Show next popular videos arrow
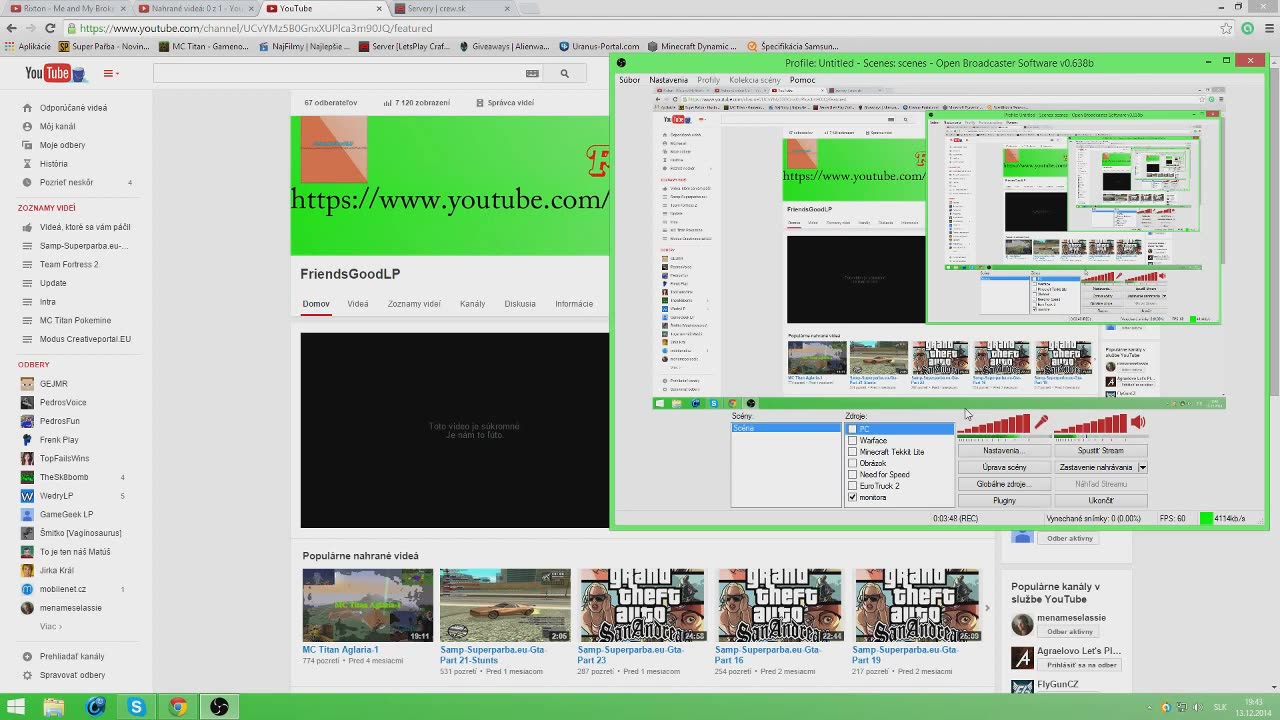The height and width of the screenshot is (720, 1280). click(987, 608)
